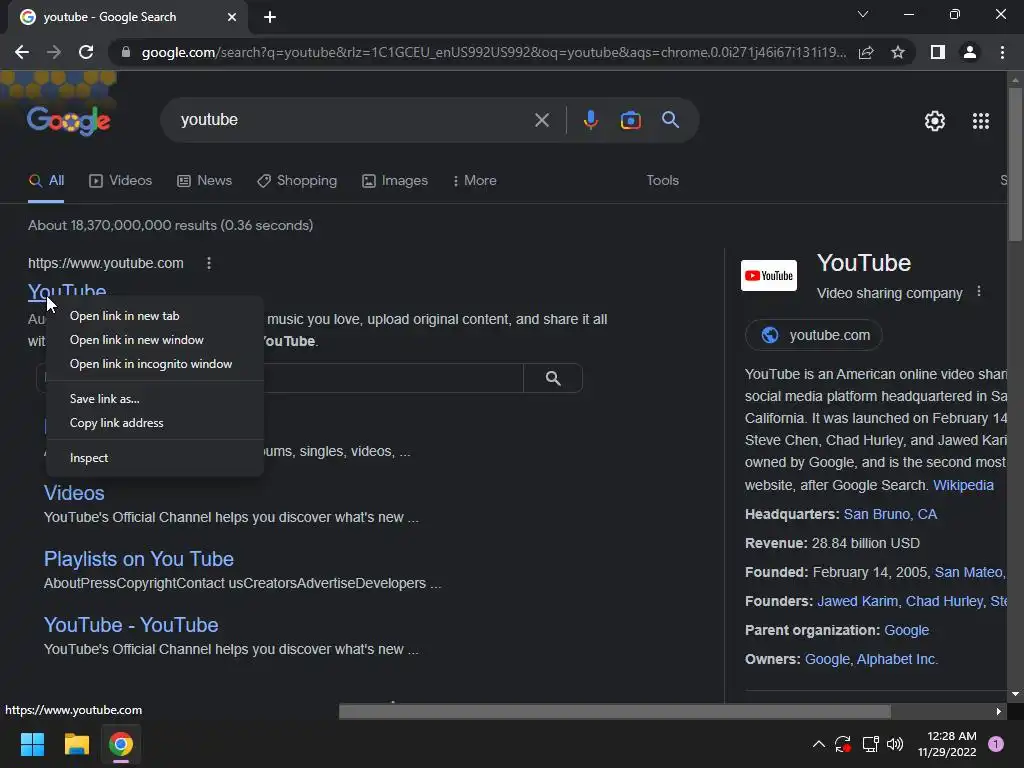Open the Wikipedia link
Screen dimensions: 1024x768
point(963,485)
